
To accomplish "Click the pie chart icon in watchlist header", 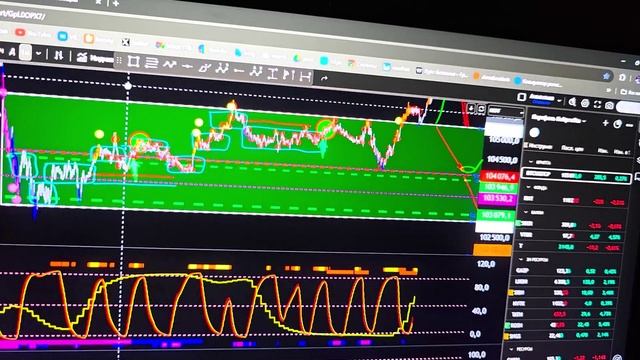I will click(x=618, y=124).
